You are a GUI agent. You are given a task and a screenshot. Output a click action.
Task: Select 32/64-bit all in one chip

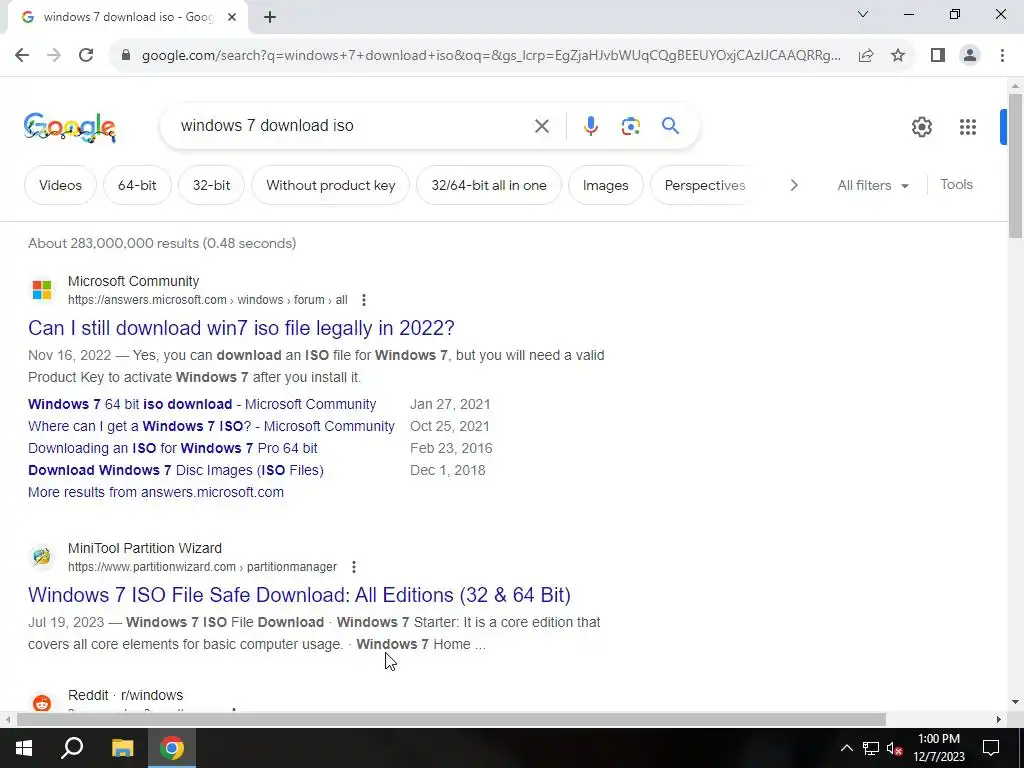point(488,185)
